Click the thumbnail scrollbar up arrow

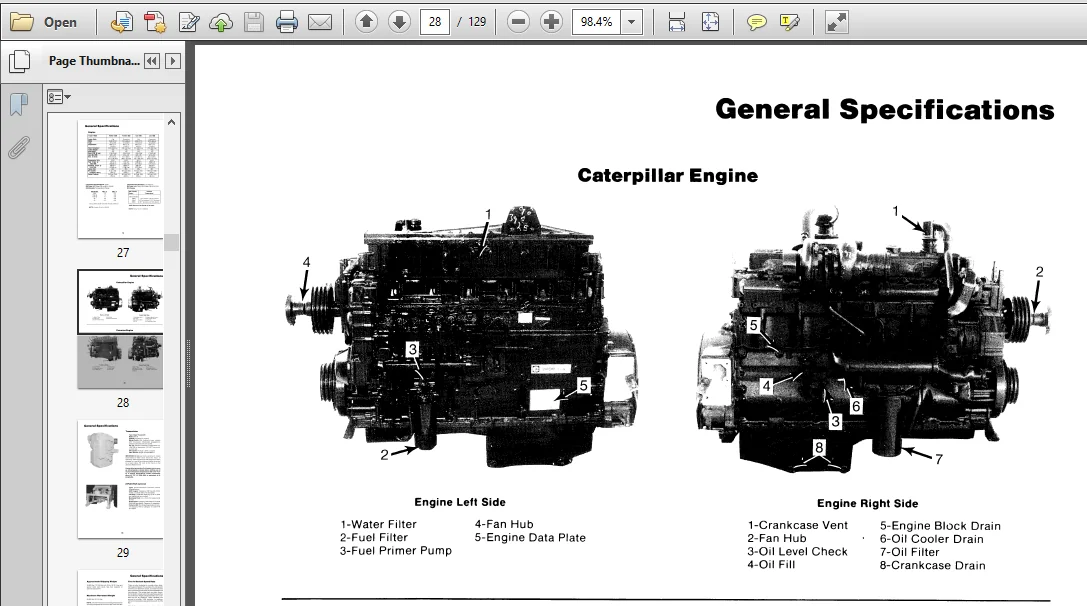[x=171, y=122]
